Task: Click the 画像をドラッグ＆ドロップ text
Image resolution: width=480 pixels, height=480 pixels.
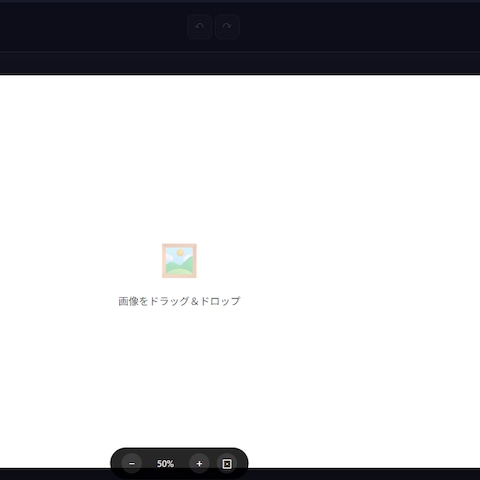Action: (x=179, y=301)
